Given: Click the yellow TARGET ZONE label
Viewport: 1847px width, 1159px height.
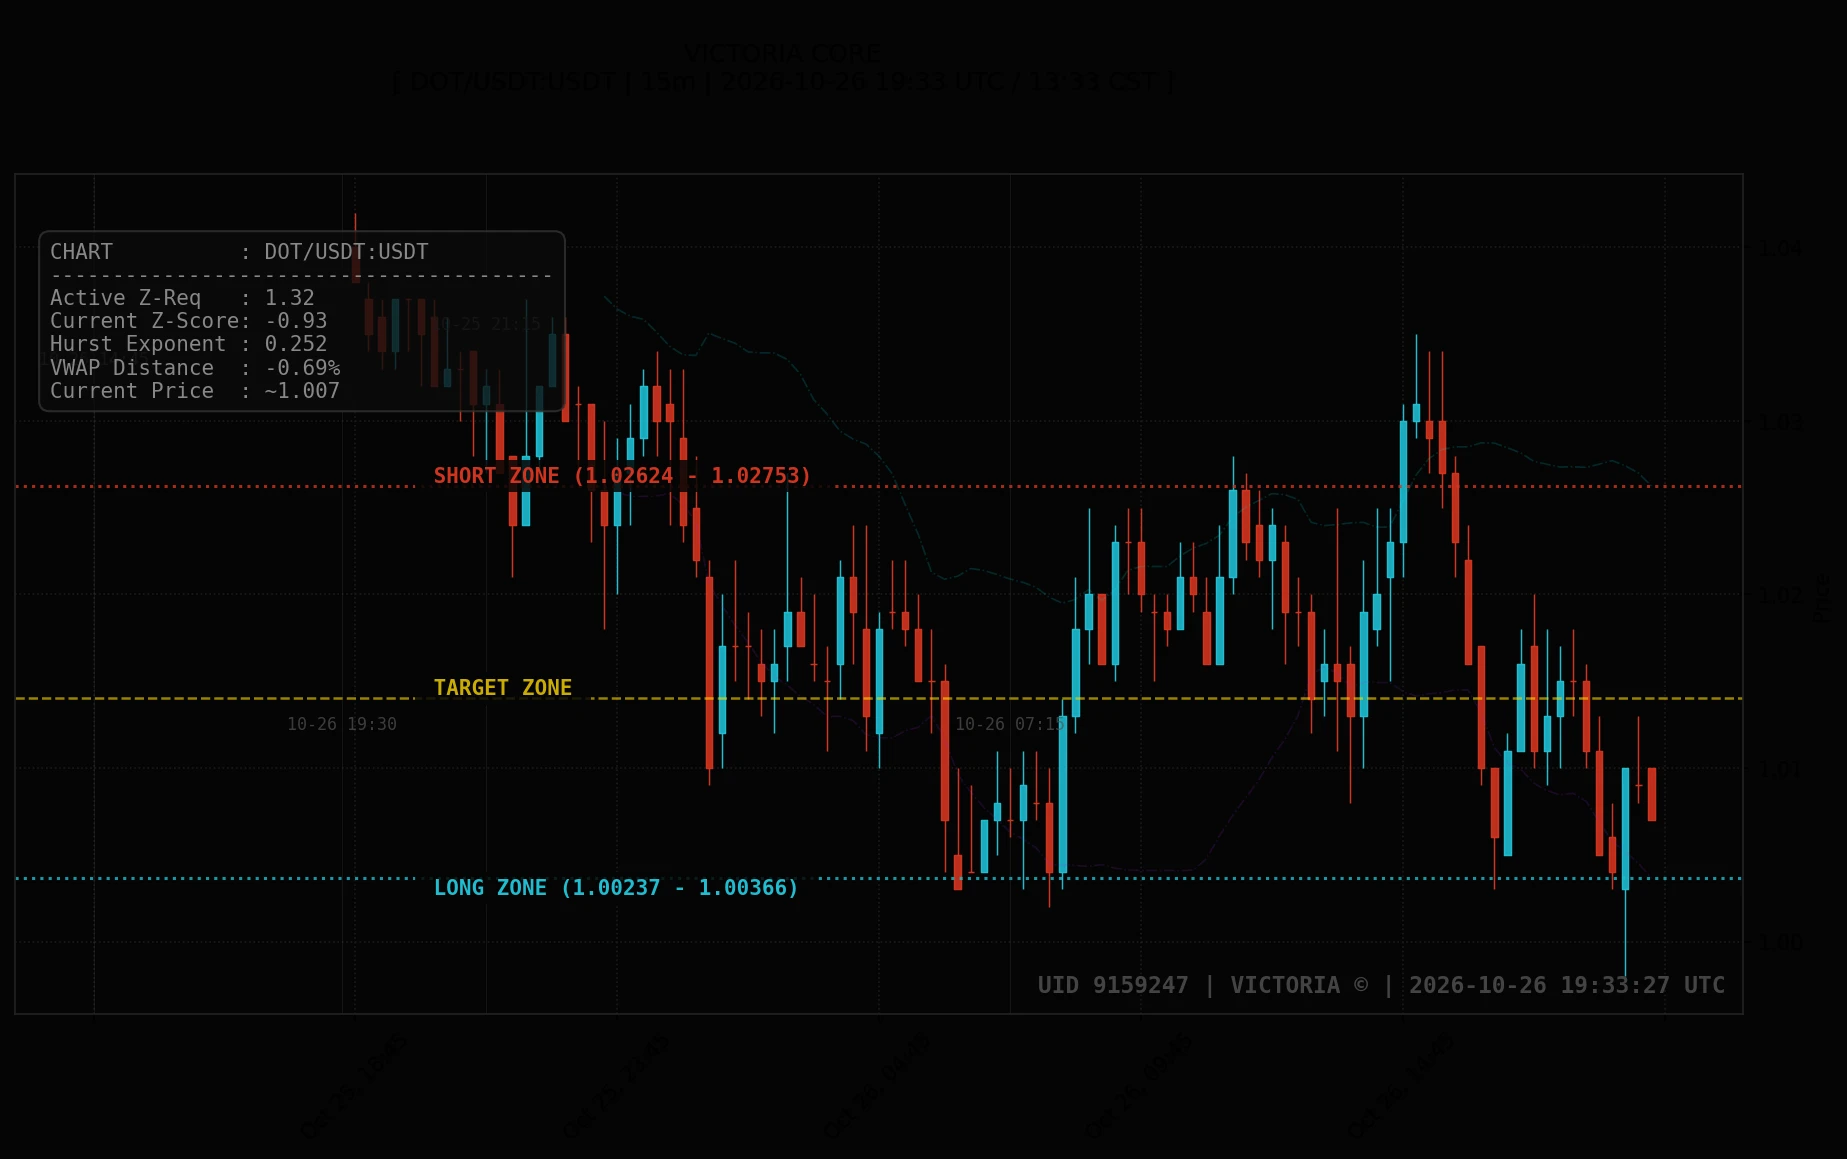Looking at the screenshot, I should (503, 688).
